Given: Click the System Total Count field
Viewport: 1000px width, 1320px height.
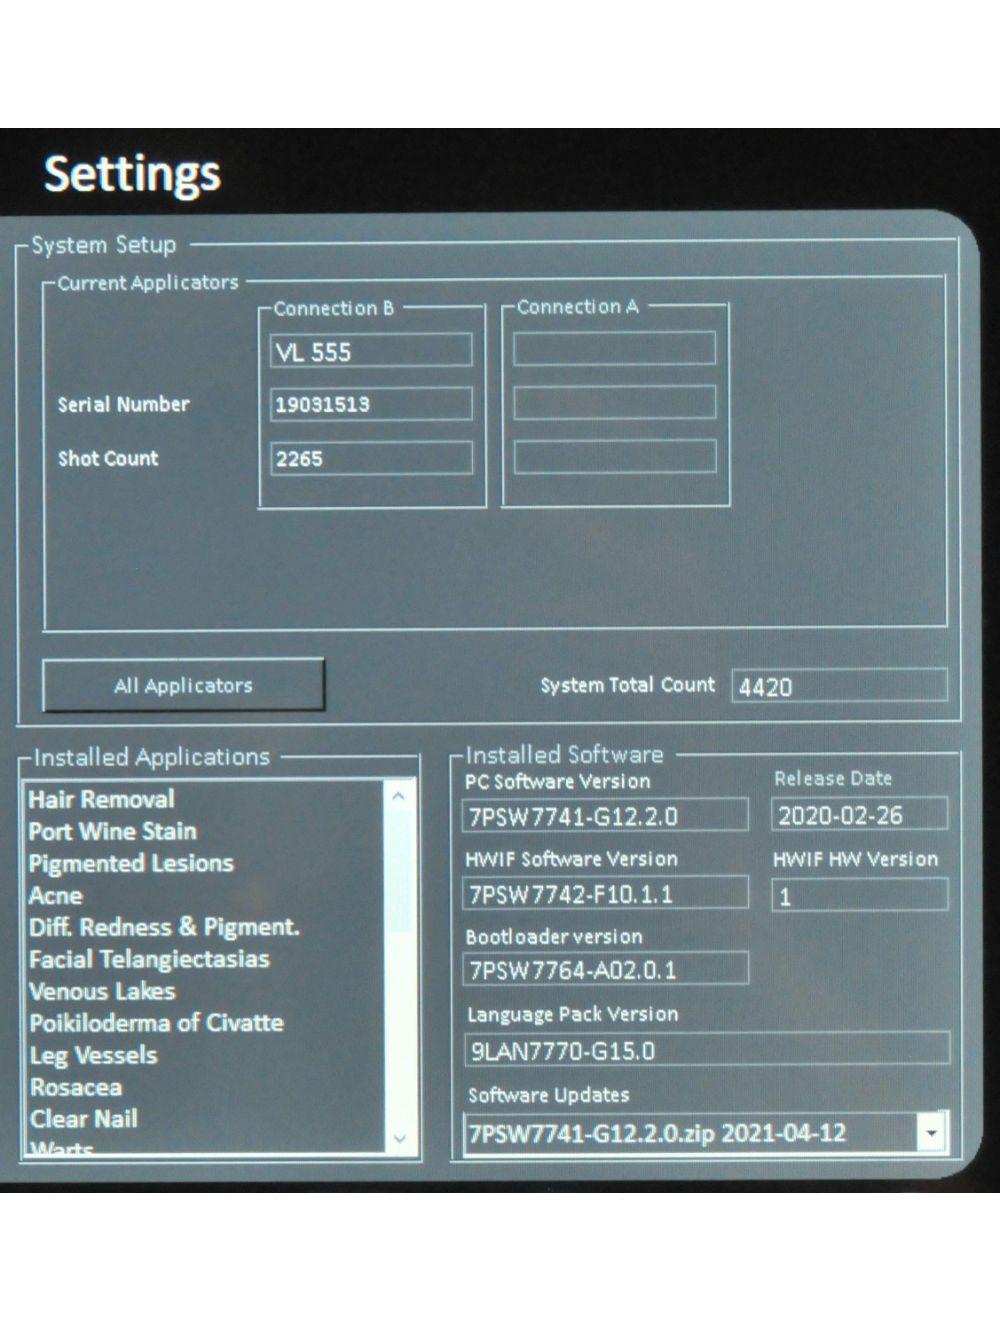Looking at the screenshot, I should [x=839, y=686].
